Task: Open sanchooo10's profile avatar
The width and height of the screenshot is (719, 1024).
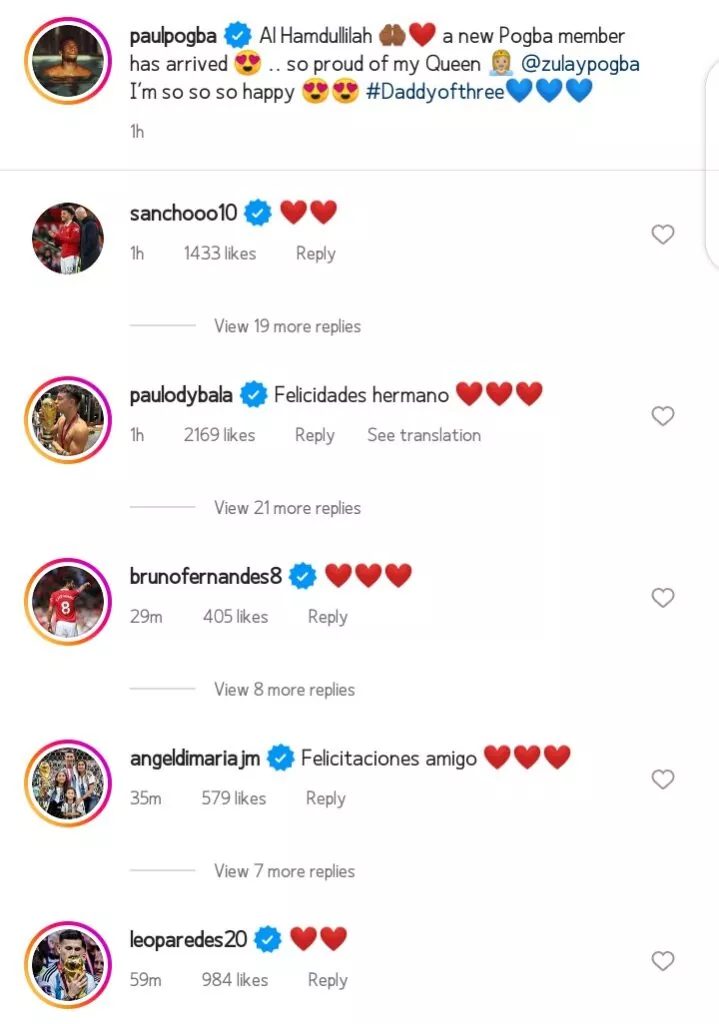Action: [x=68, y=238]
